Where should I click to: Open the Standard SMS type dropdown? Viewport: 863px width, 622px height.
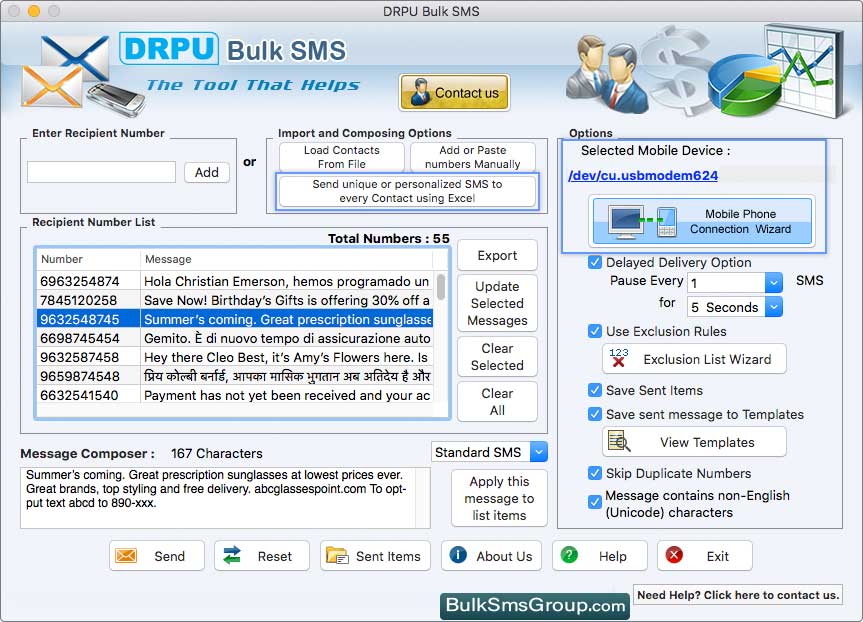click(539, 452)
